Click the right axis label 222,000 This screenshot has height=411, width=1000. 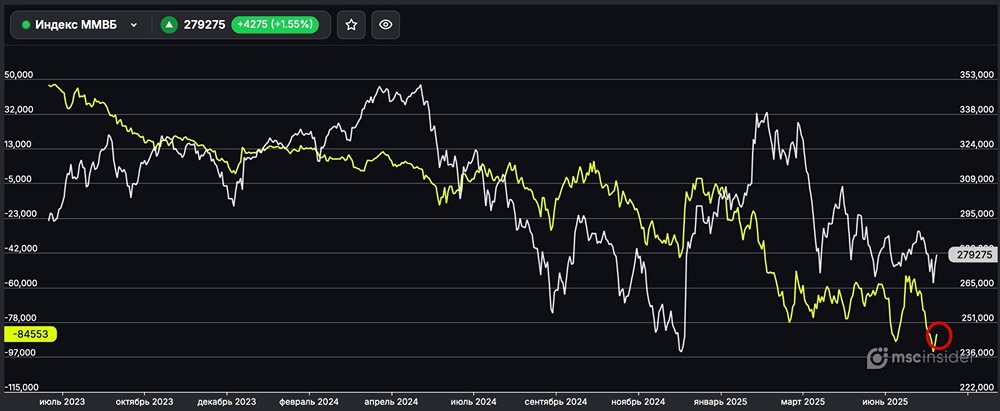click(x=976, y=387)
